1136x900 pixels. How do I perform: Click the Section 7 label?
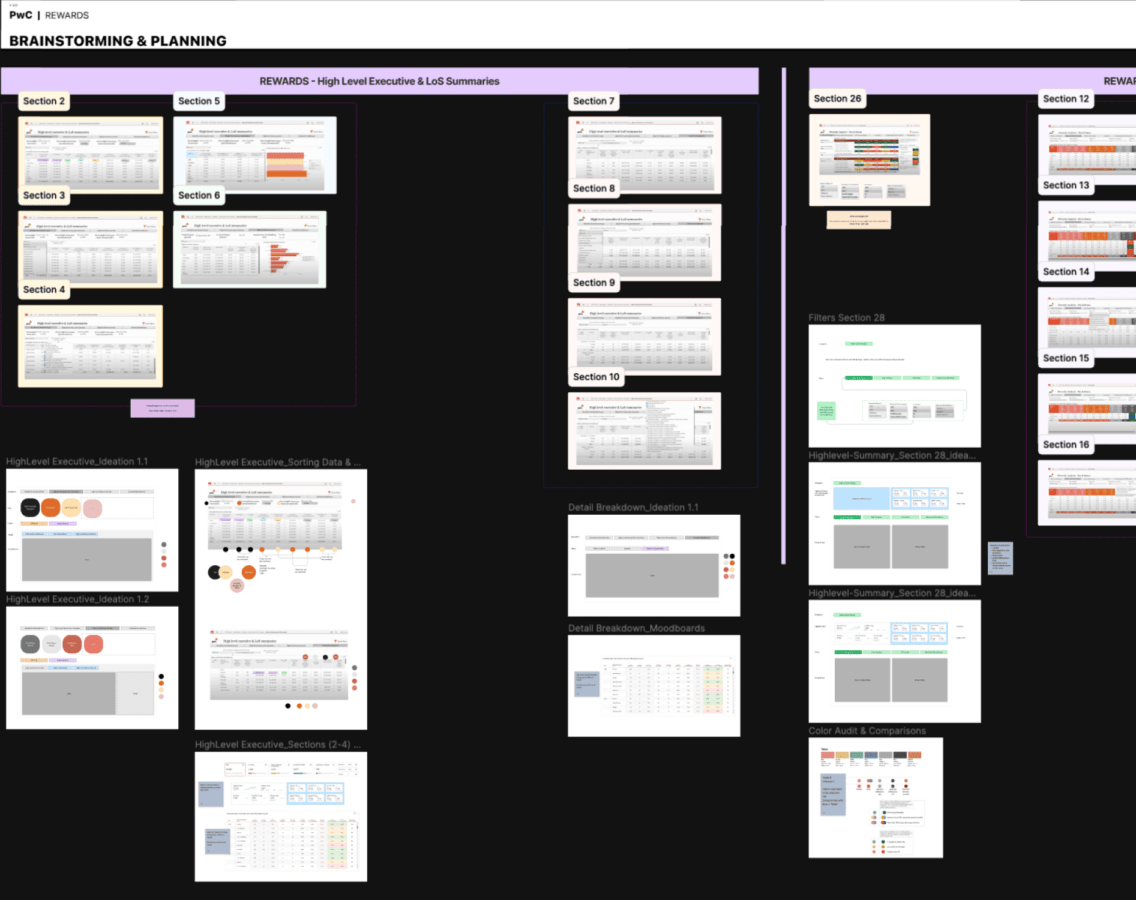(x=594, y=101)
